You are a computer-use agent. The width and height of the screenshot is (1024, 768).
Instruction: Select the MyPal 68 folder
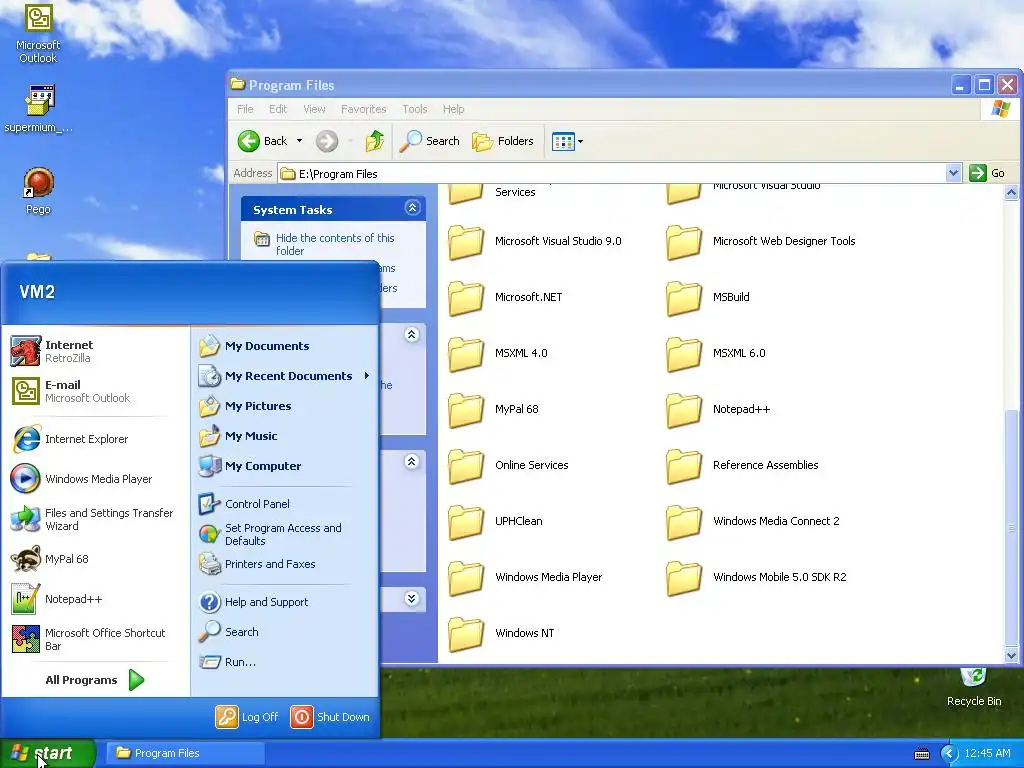coord(494,409)
